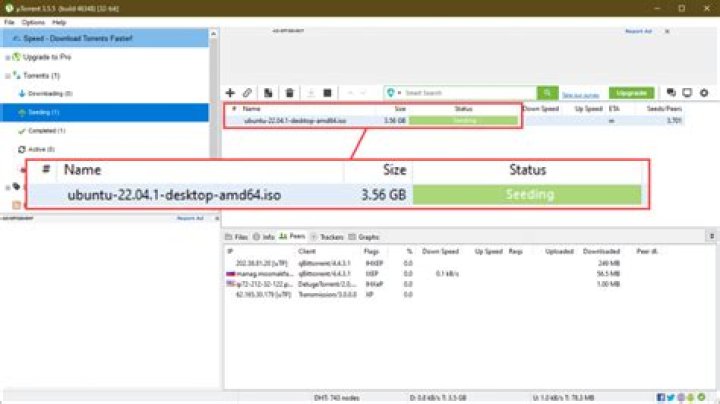
Task: Click the green network status icon
Action: coord(701,397)
